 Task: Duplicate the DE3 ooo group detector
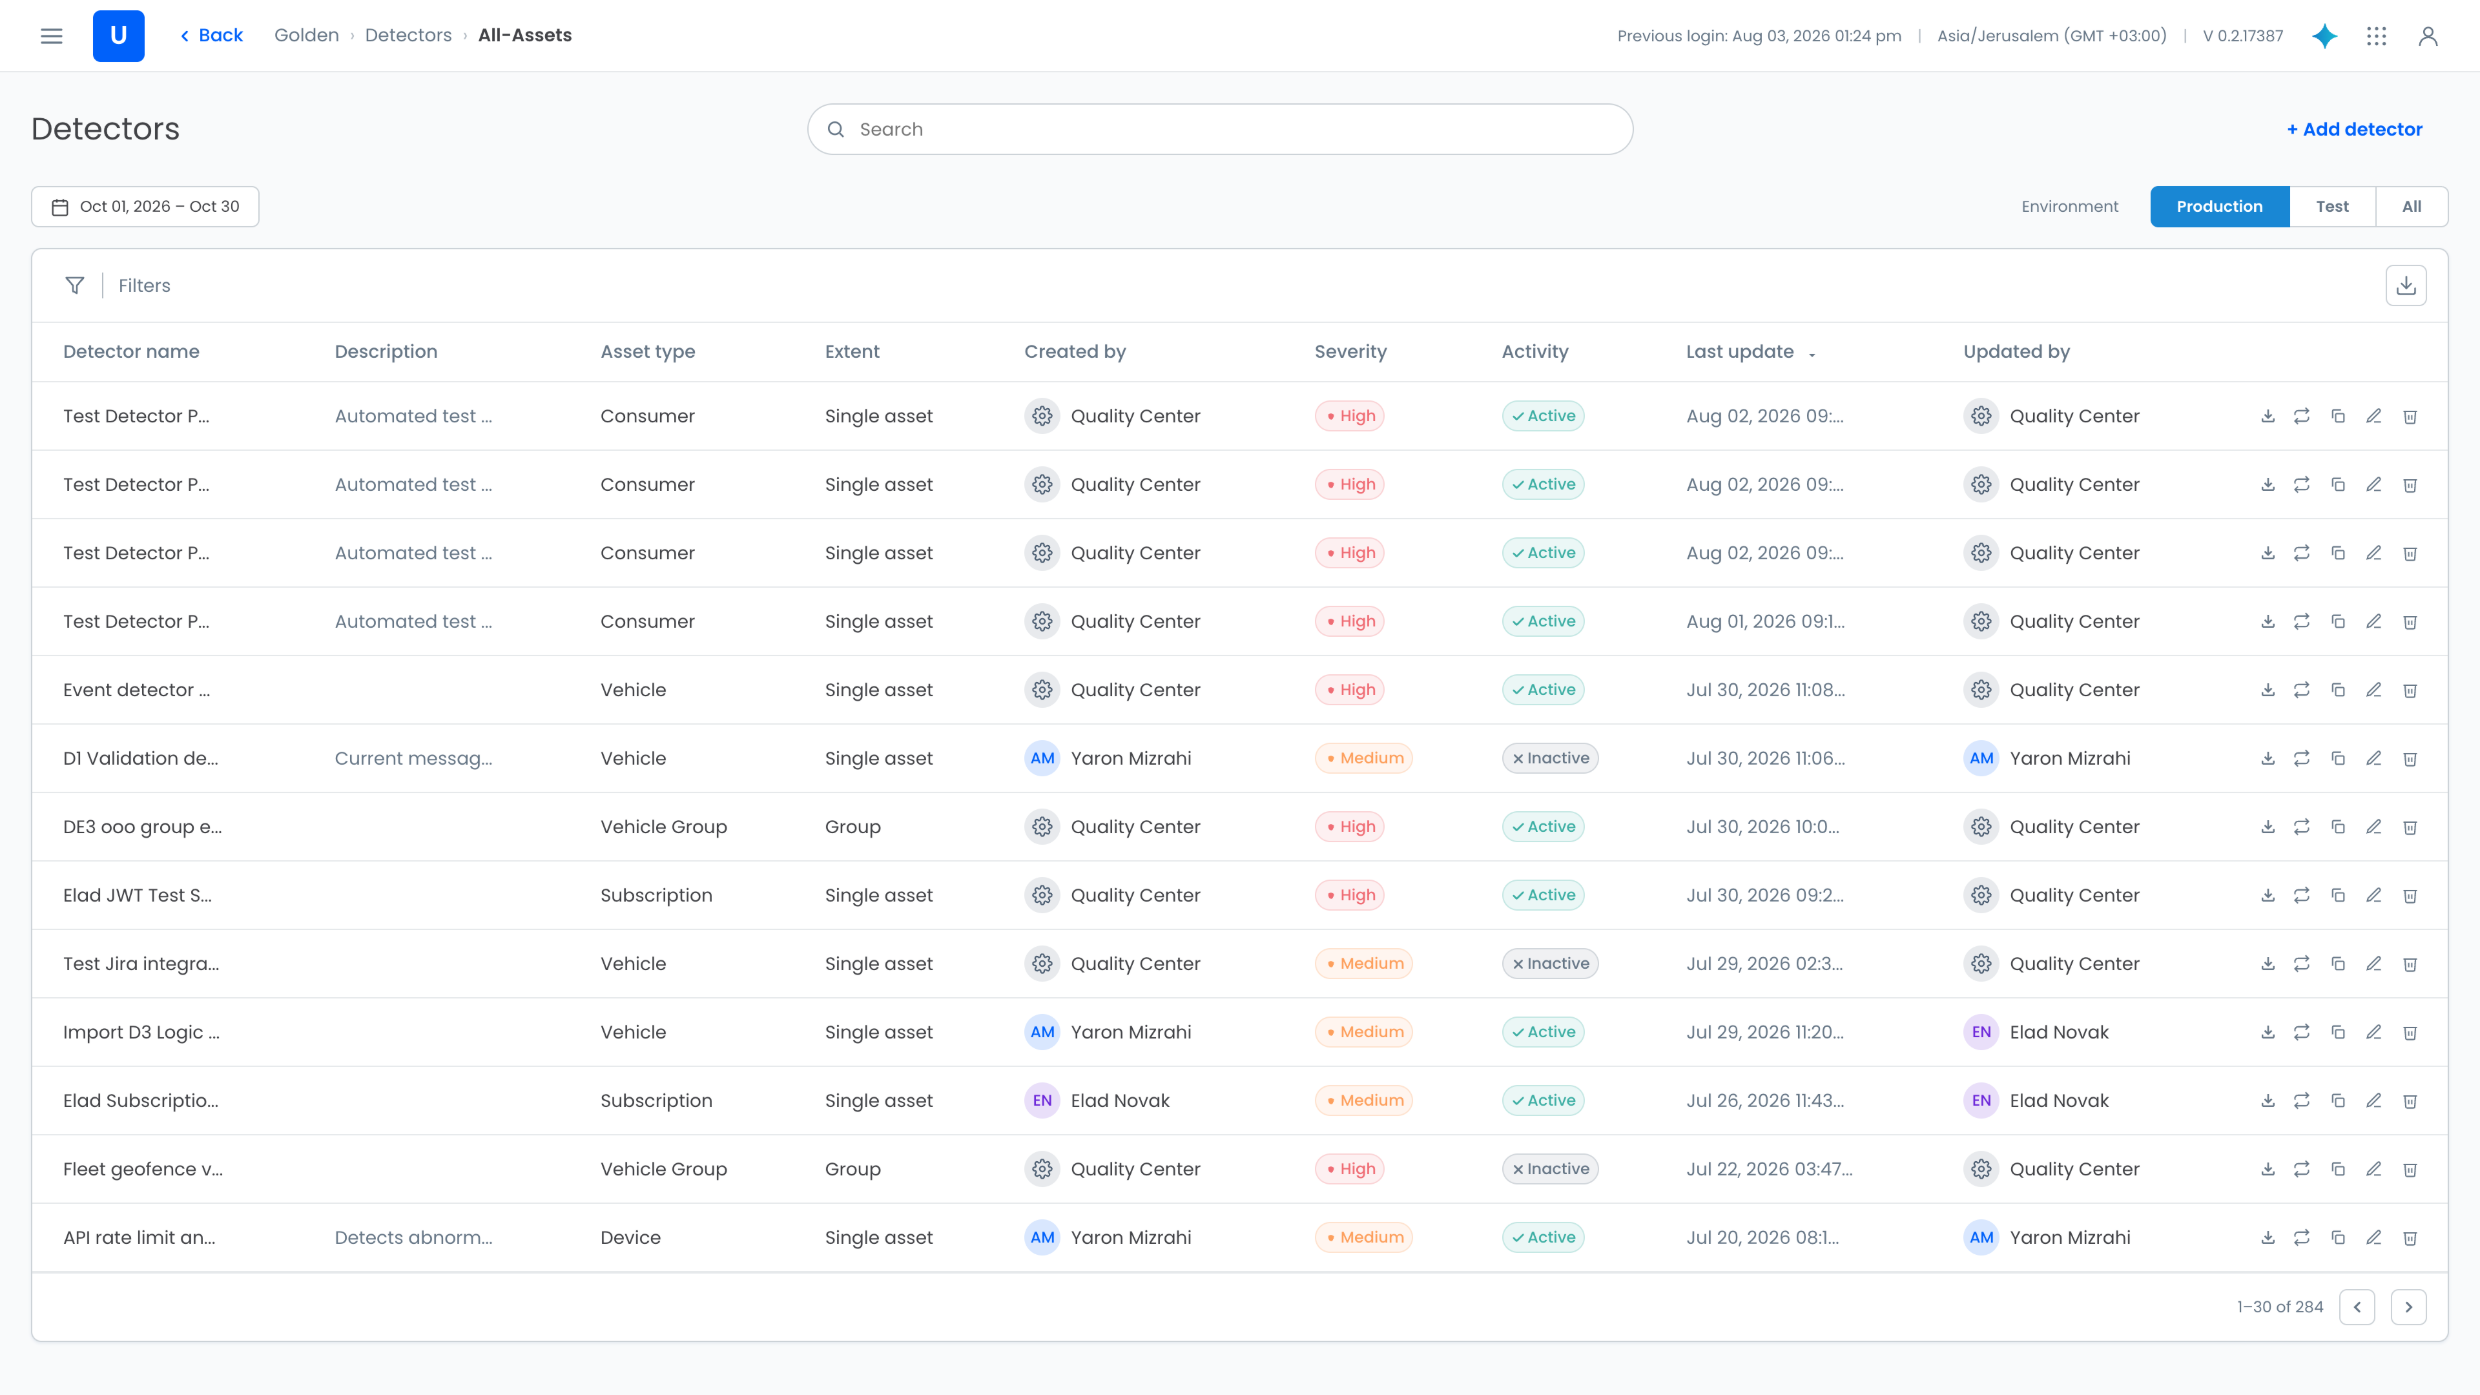pyautogui.click(x=2338, y=827)
